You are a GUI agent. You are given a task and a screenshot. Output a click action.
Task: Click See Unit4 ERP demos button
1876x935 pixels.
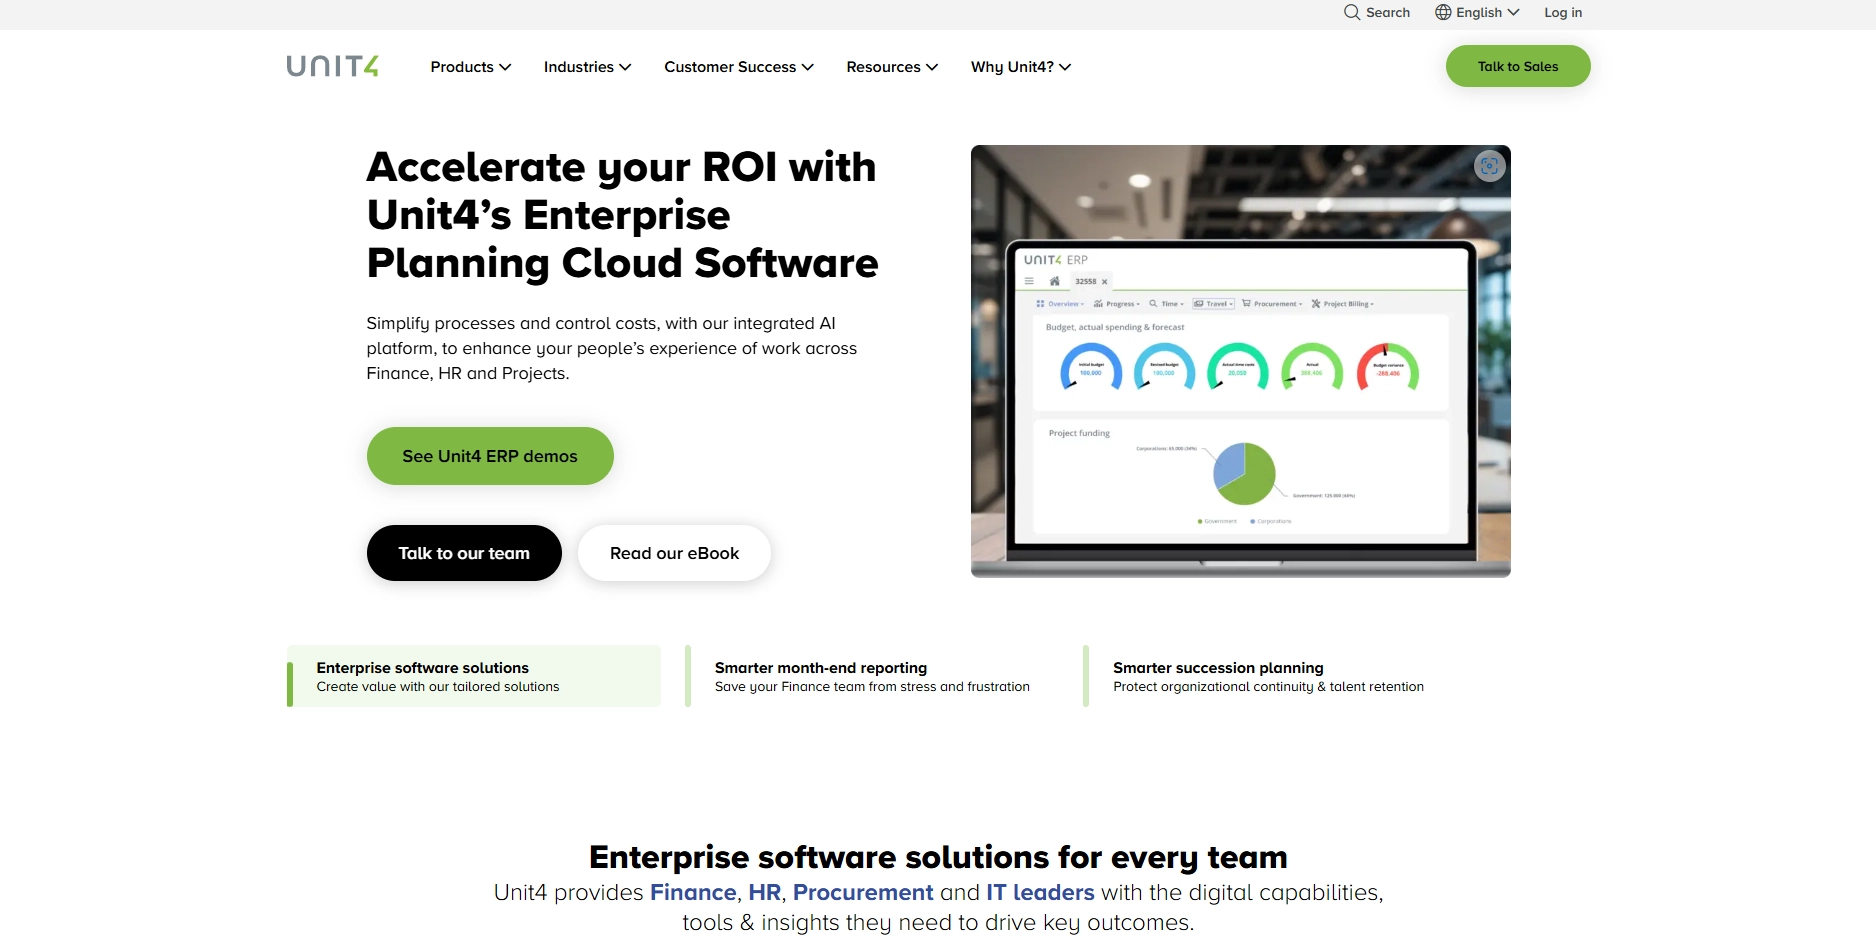pos(490,456)
